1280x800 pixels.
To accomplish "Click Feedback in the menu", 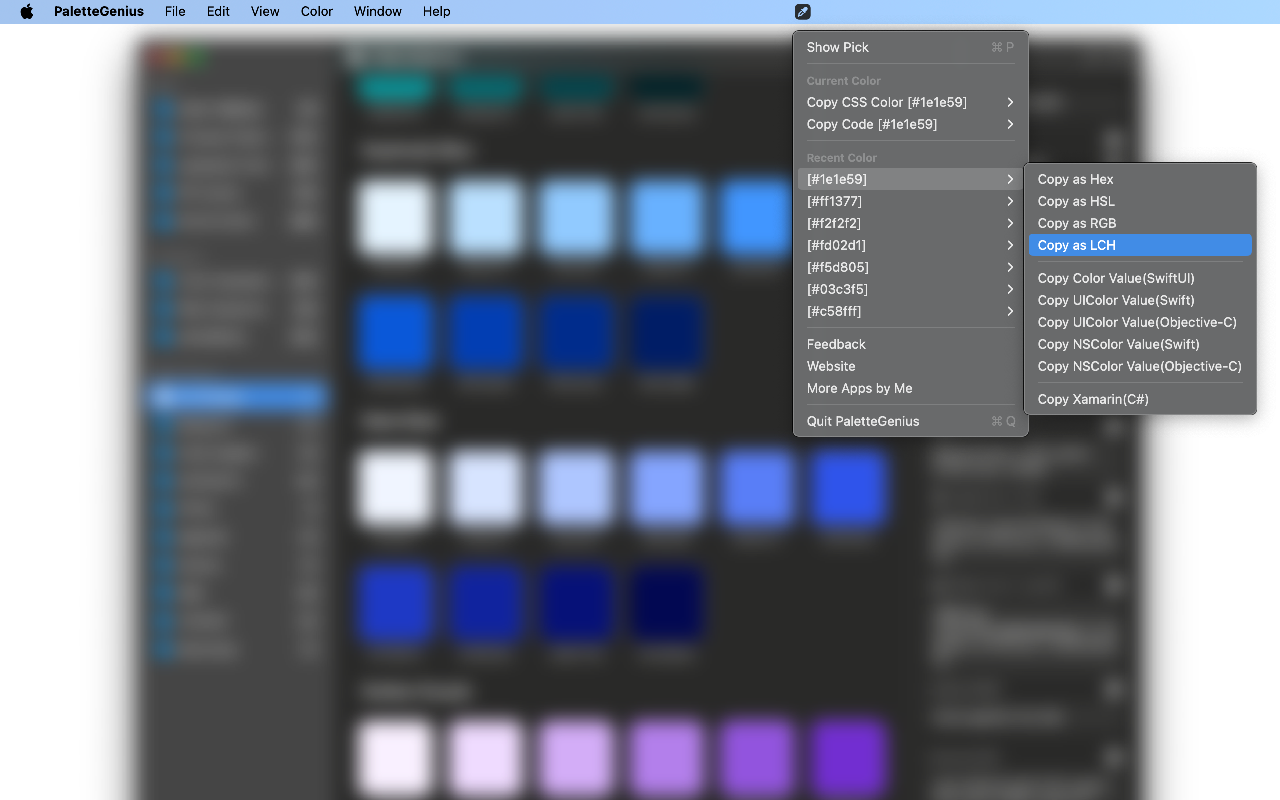I will tap(910, 344).
